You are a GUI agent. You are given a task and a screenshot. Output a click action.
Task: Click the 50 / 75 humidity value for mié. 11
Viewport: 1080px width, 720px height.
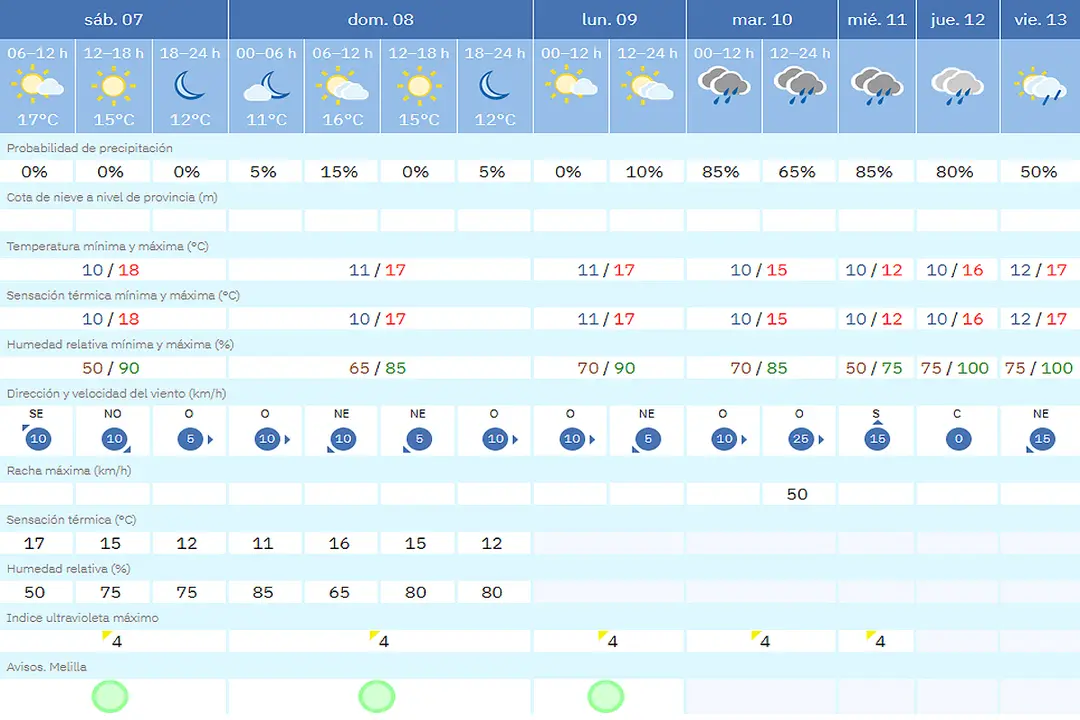(873, 368)
